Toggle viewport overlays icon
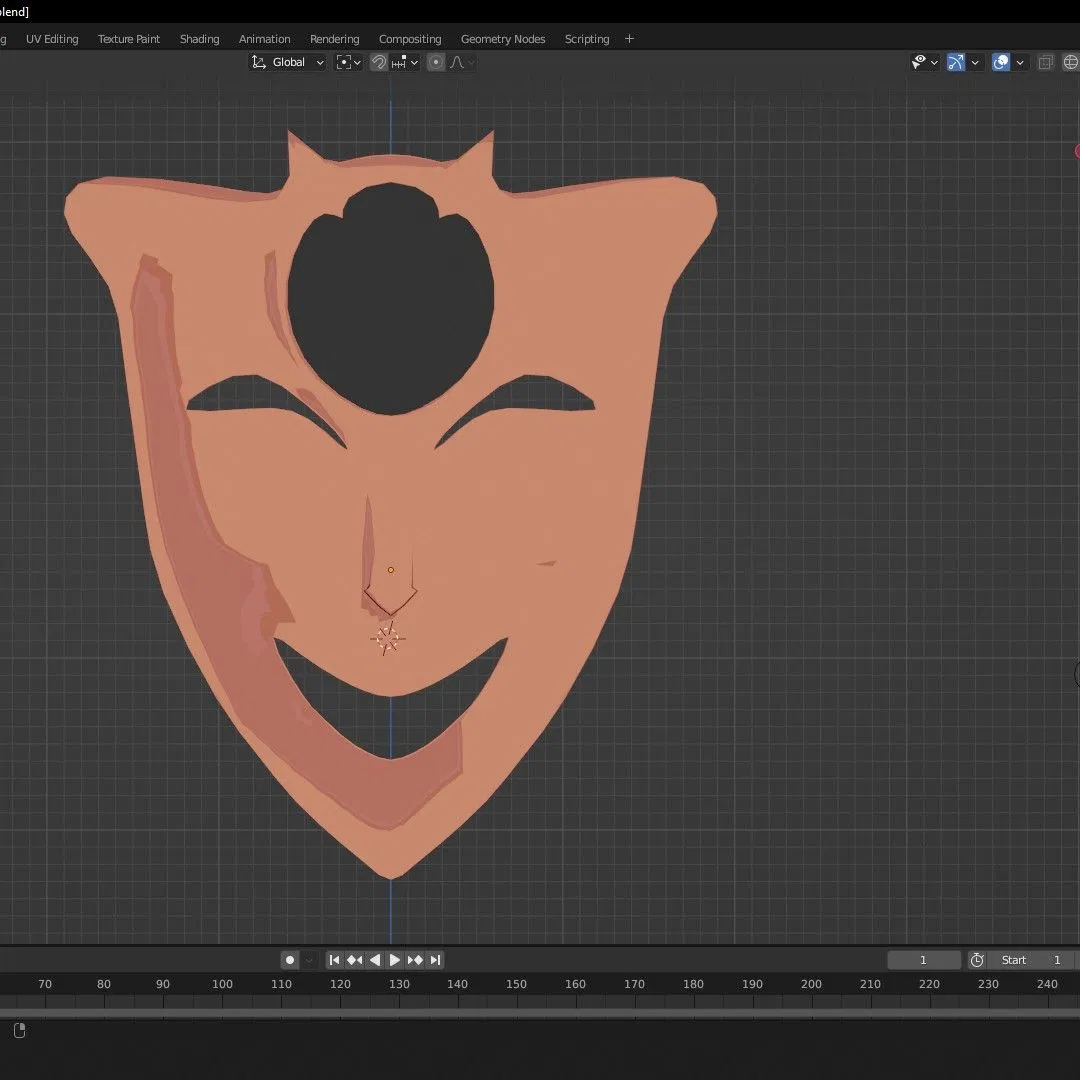The height and width of the screenshot is (1080, 1080). pyautogui.click(x=1001, y=62)
